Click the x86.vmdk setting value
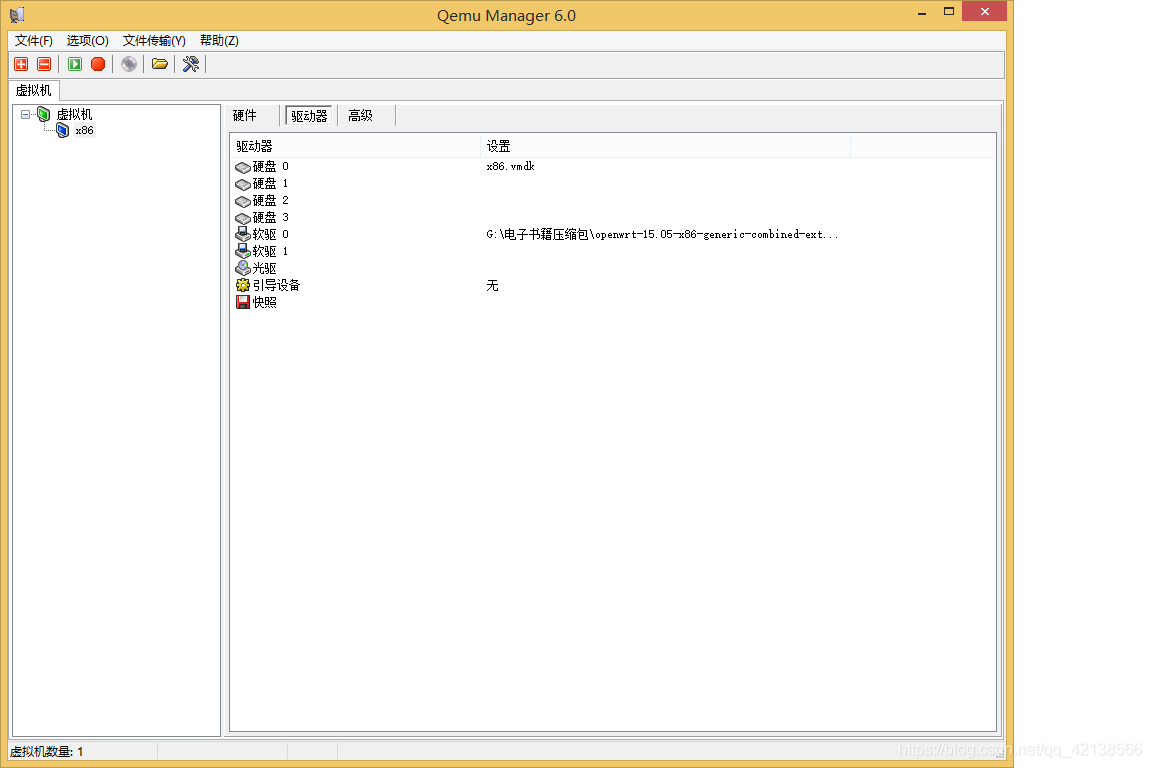 [511, 167]
